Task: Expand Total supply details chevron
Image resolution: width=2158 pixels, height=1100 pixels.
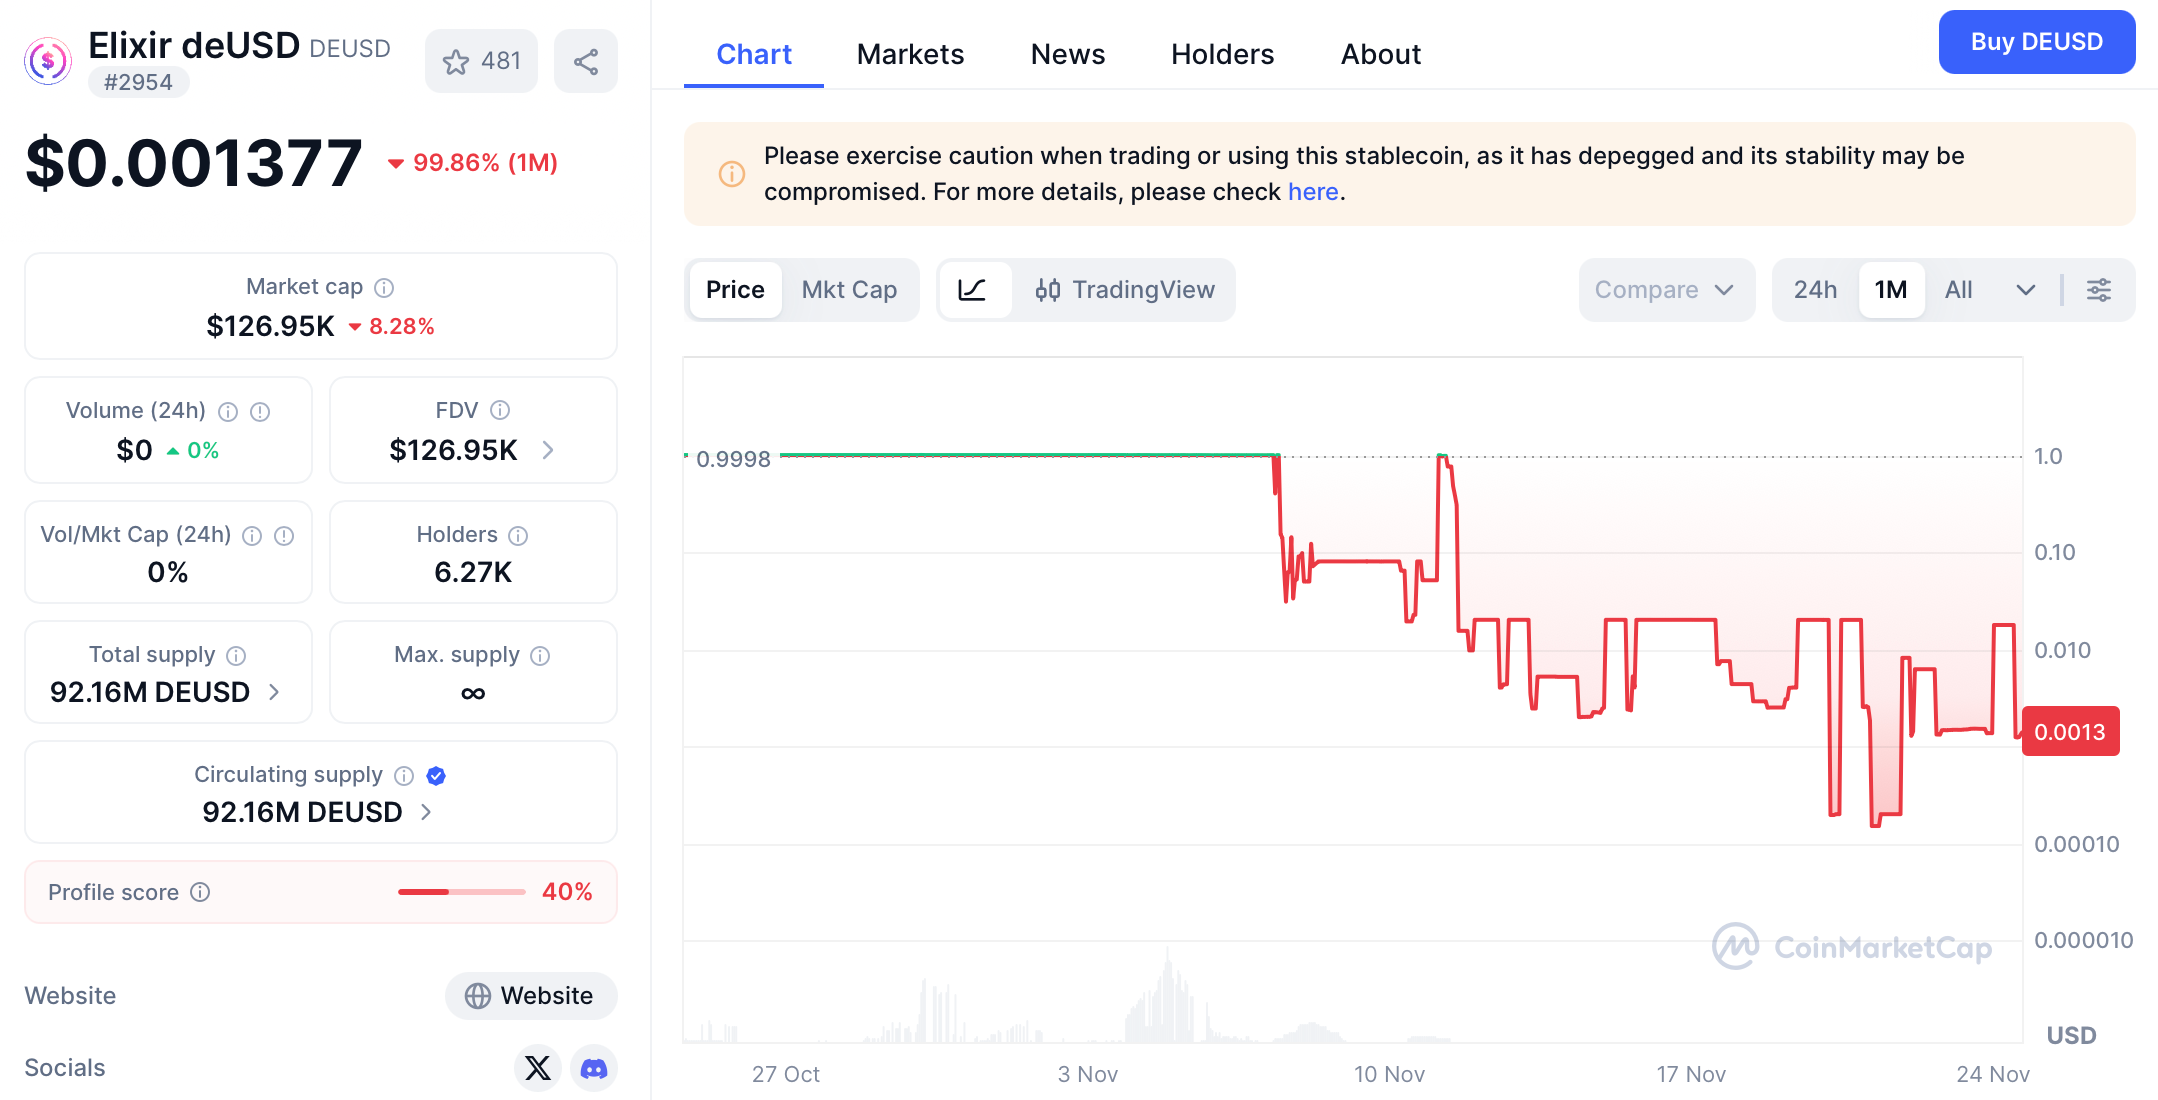Action: [x=275, y=691]
